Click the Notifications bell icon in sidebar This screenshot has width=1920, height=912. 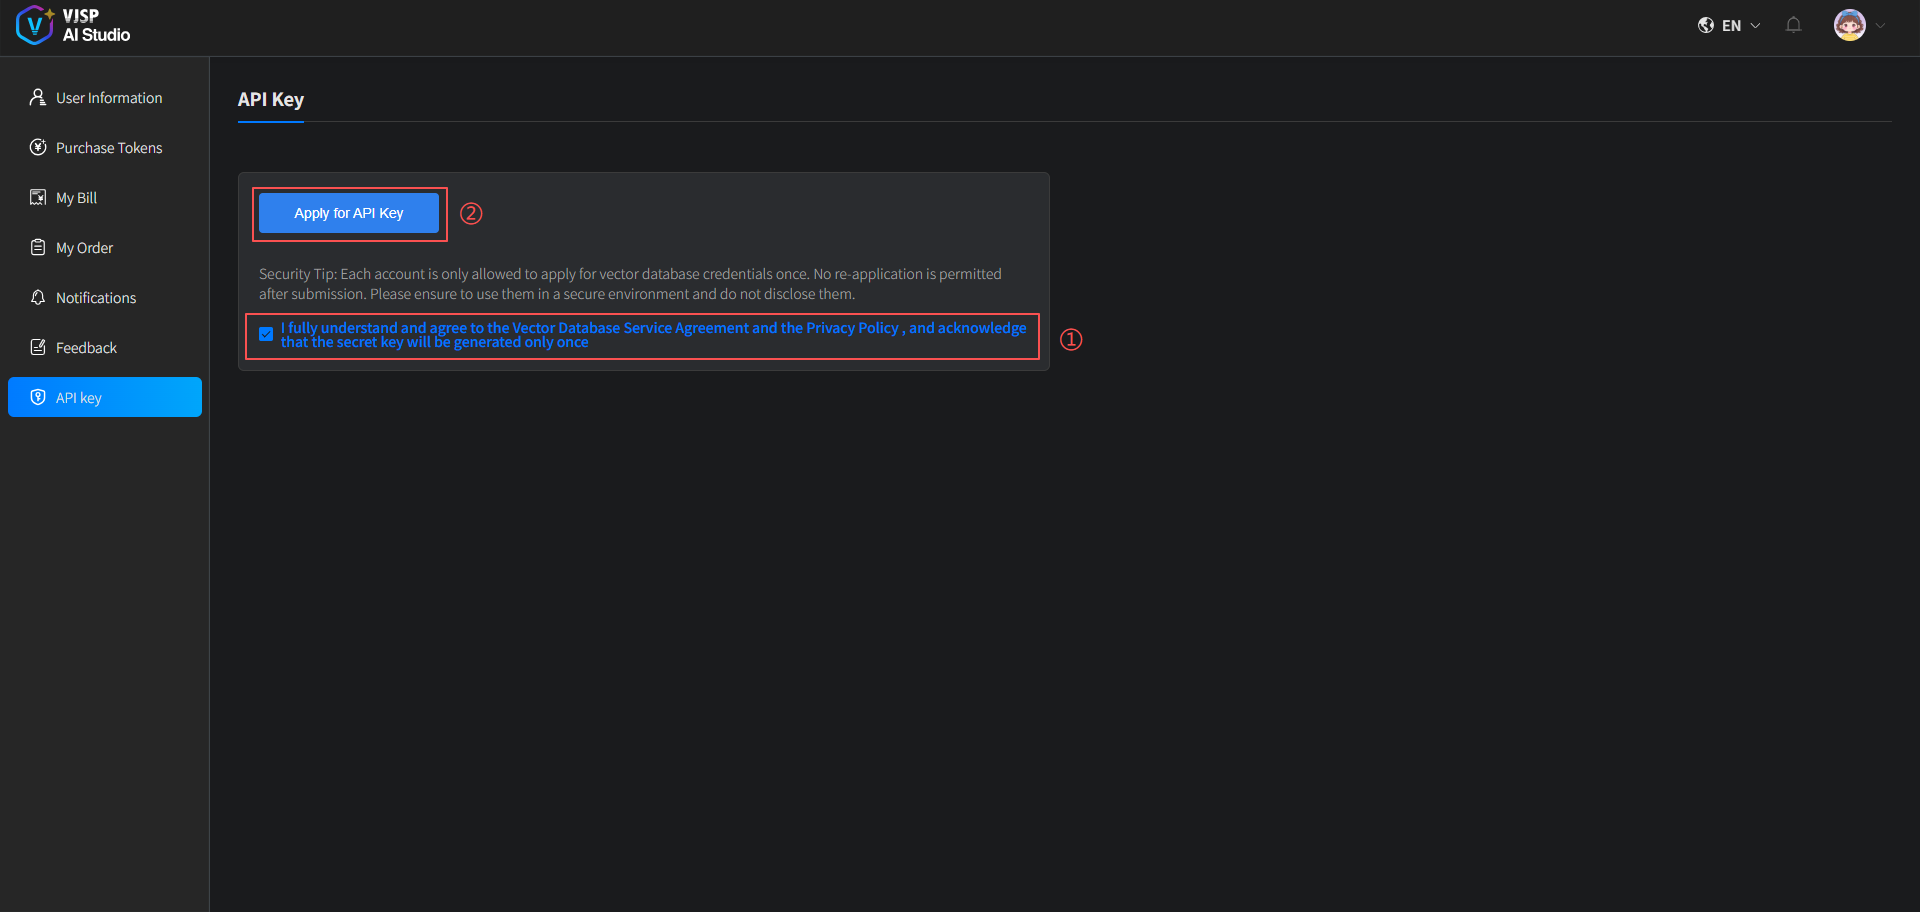[38, 297]
